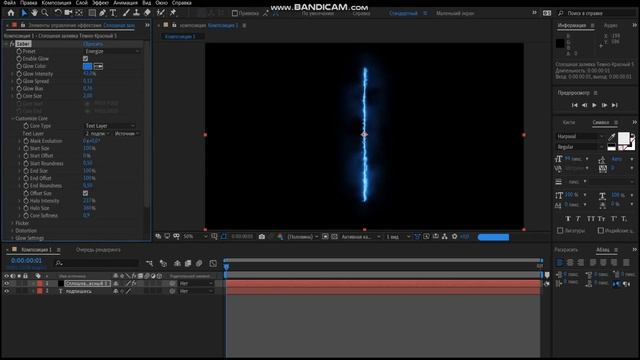640x360 pixels.
Task: Select the Pen tool
Action: 102,13
